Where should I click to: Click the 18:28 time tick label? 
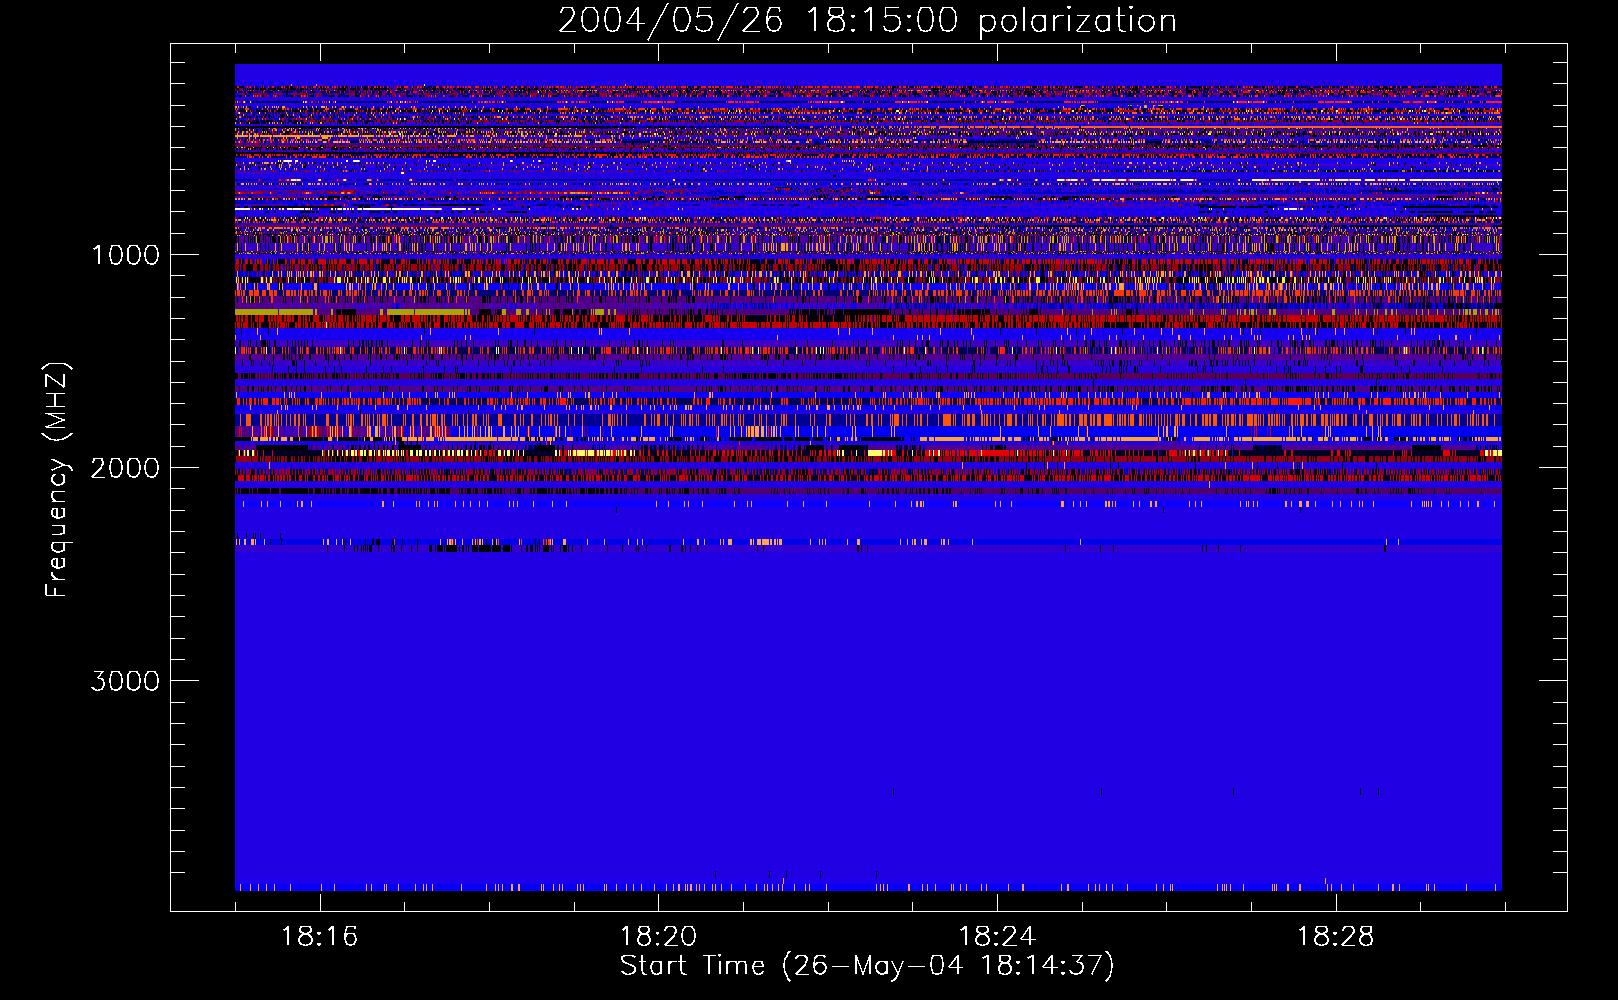[1336, 936]
